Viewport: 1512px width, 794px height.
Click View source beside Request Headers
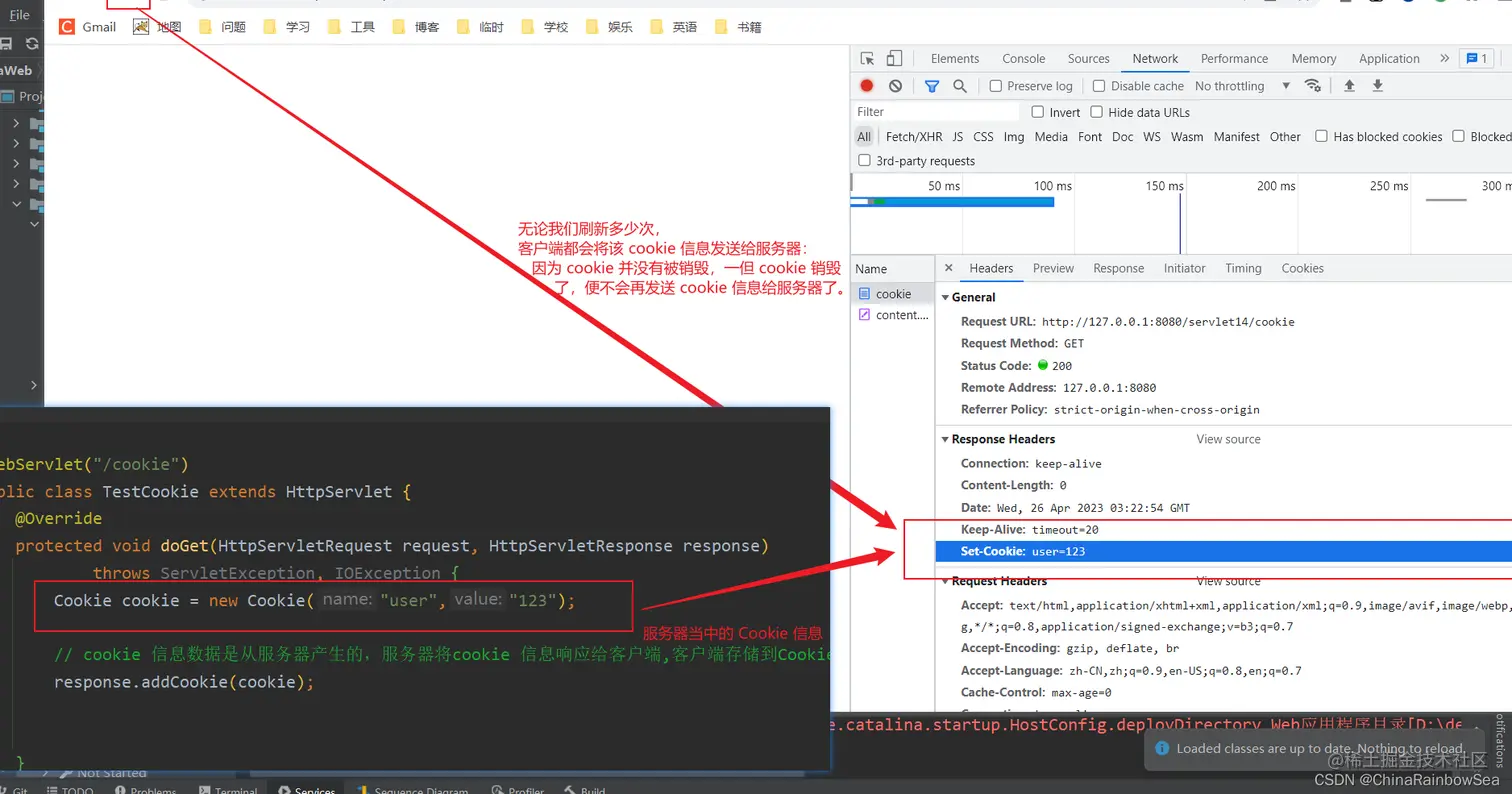tap(1228, 581)
